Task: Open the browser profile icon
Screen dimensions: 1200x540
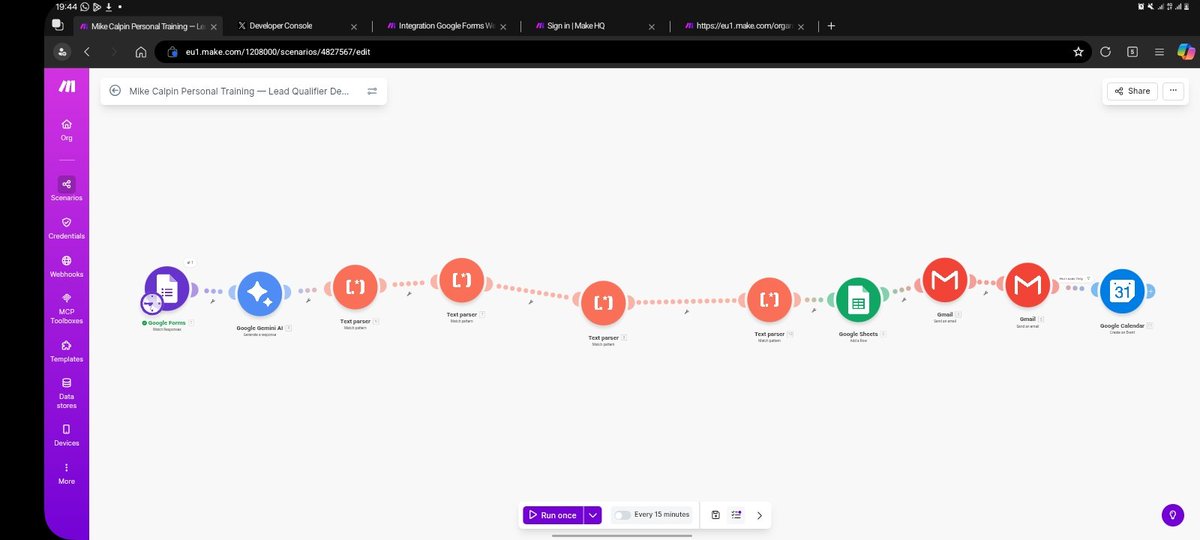Action: pyautogui.click(x=62, y=51)
